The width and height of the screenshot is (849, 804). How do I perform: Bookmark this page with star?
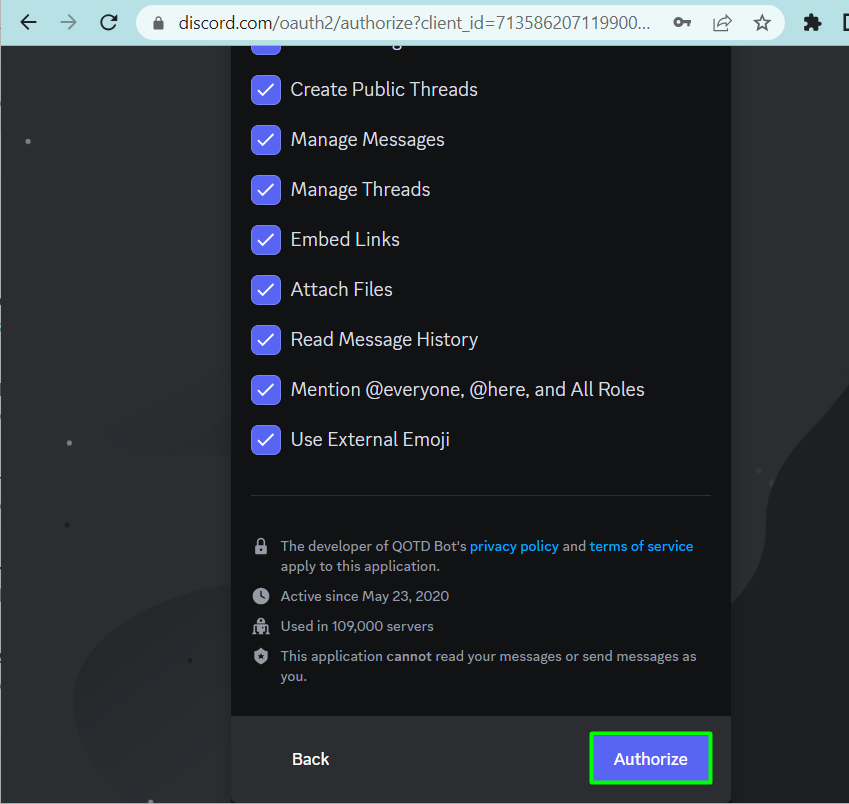[762, 23]
